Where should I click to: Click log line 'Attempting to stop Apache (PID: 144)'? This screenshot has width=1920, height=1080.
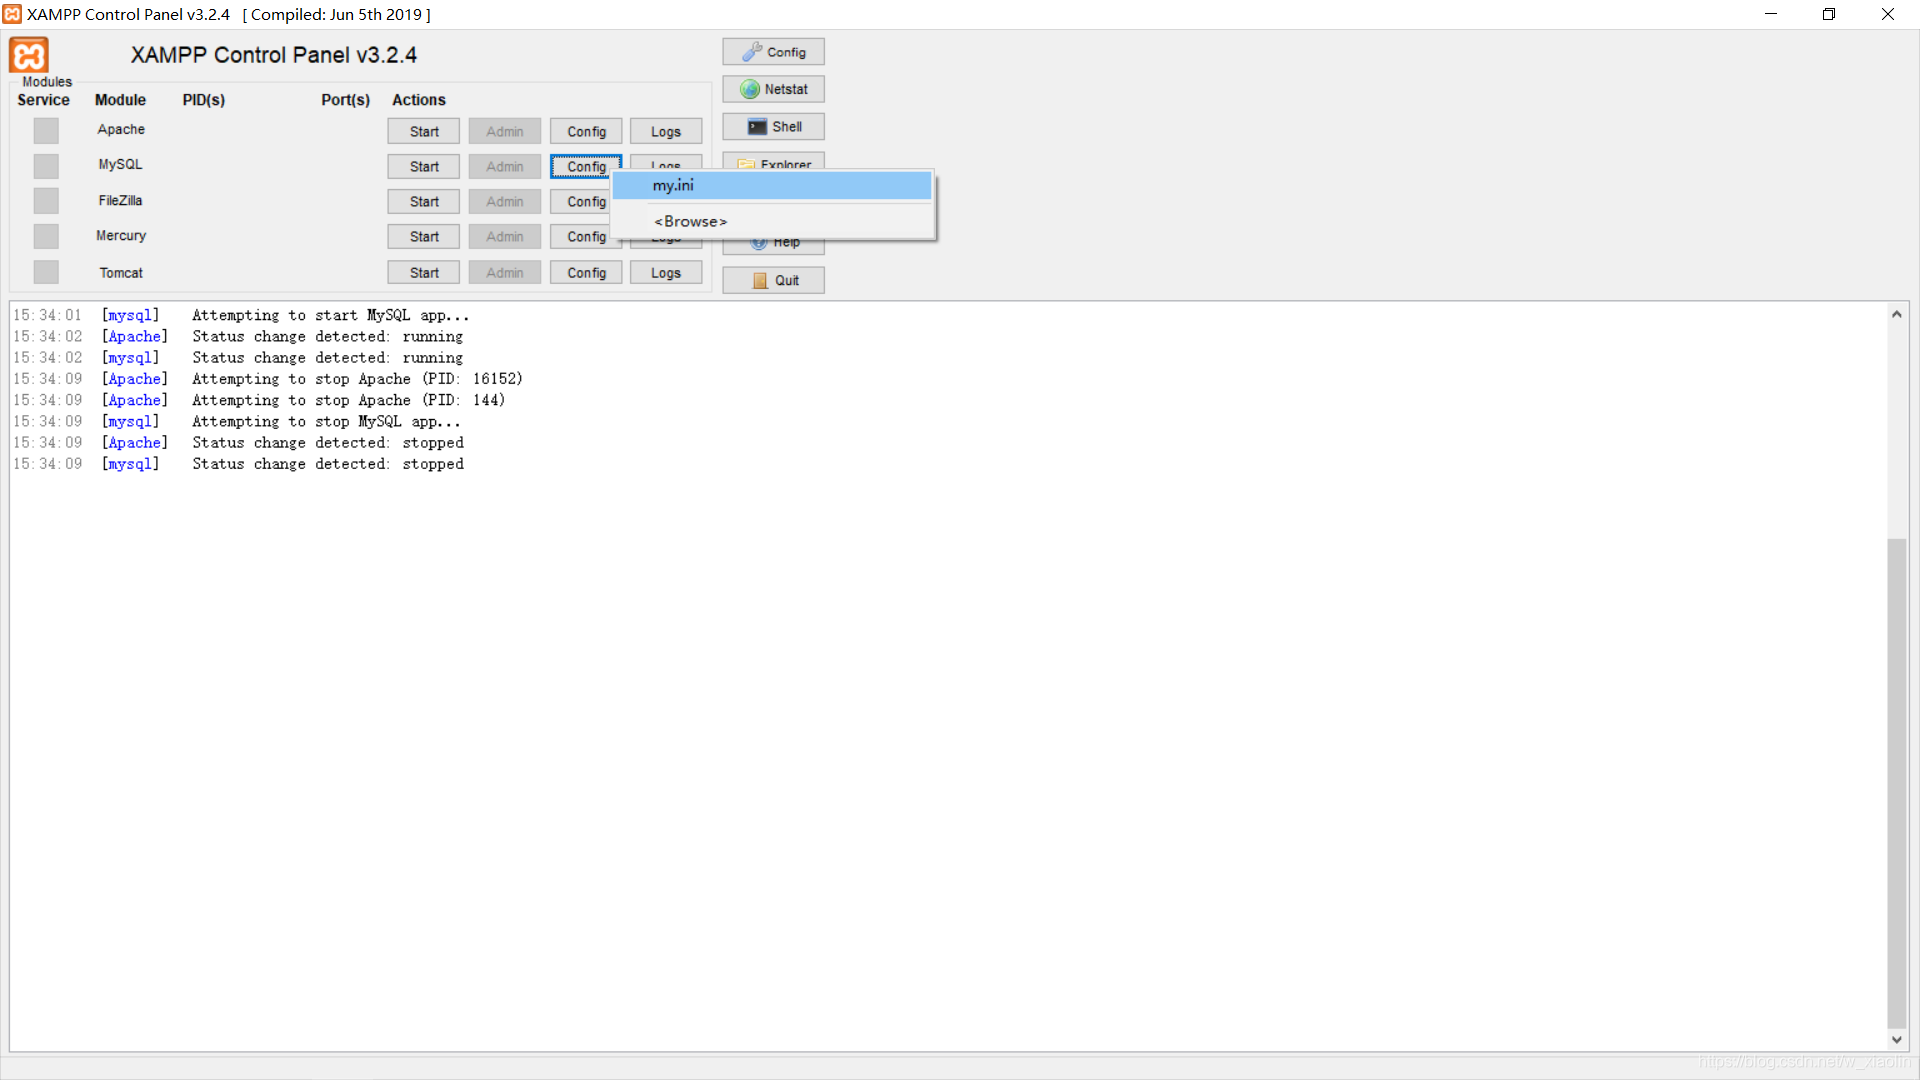tap(348, 400)
